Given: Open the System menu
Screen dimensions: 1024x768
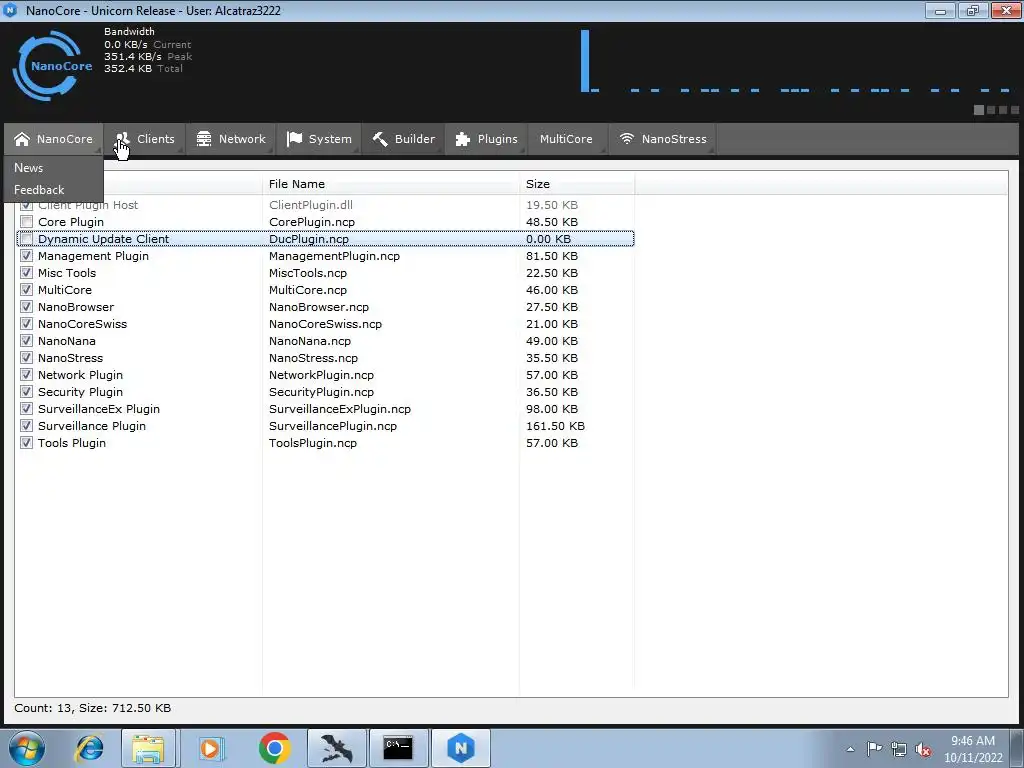Looking at the screenshot, I should click(x=319, y=139).
